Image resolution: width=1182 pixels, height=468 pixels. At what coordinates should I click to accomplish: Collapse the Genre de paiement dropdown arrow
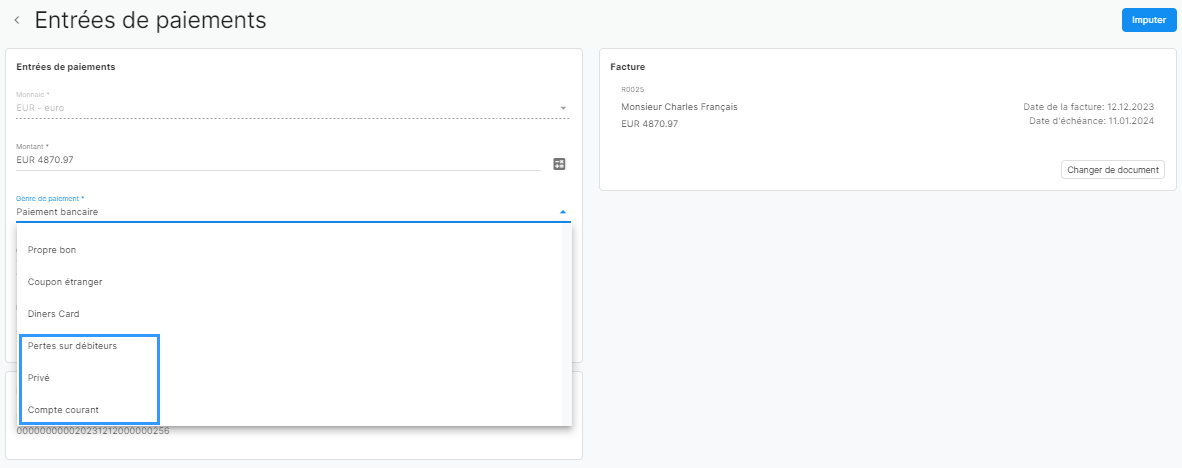(x=562, y=213)
